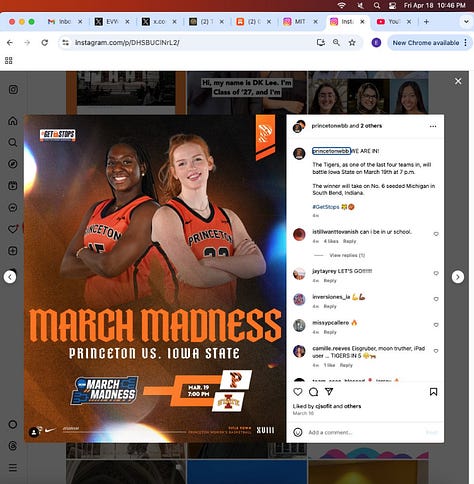Expand the tab search dropdown arrow
This screenshot has height=484, width=474.
466,22
